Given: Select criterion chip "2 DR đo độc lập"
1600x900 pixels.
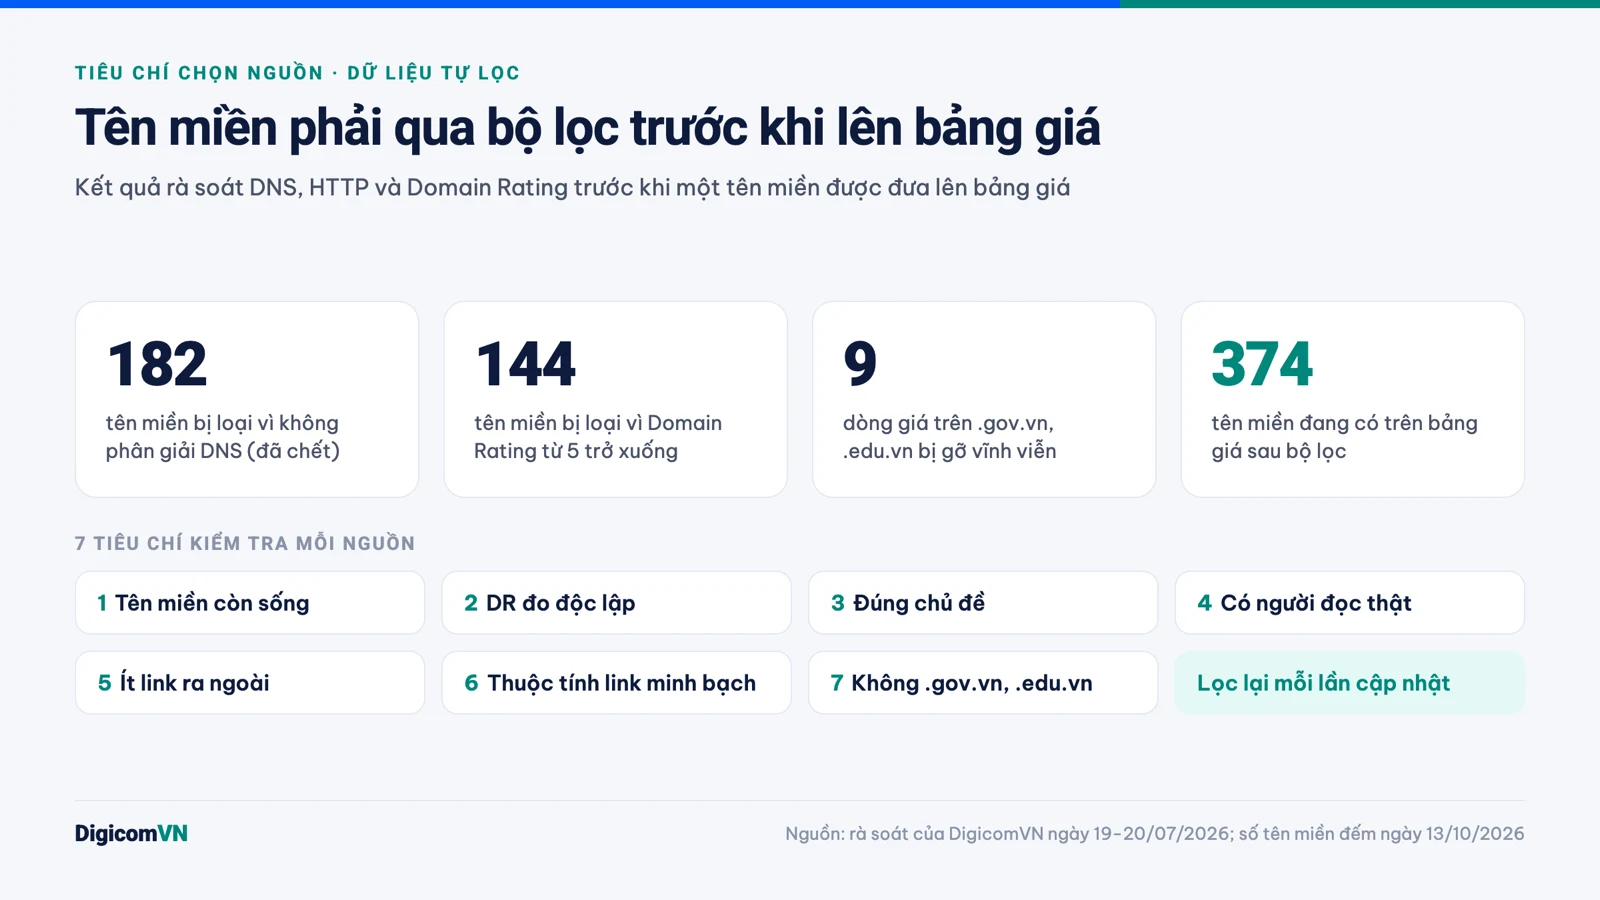Looking at the screenshot, I should [x=616, y=603].
